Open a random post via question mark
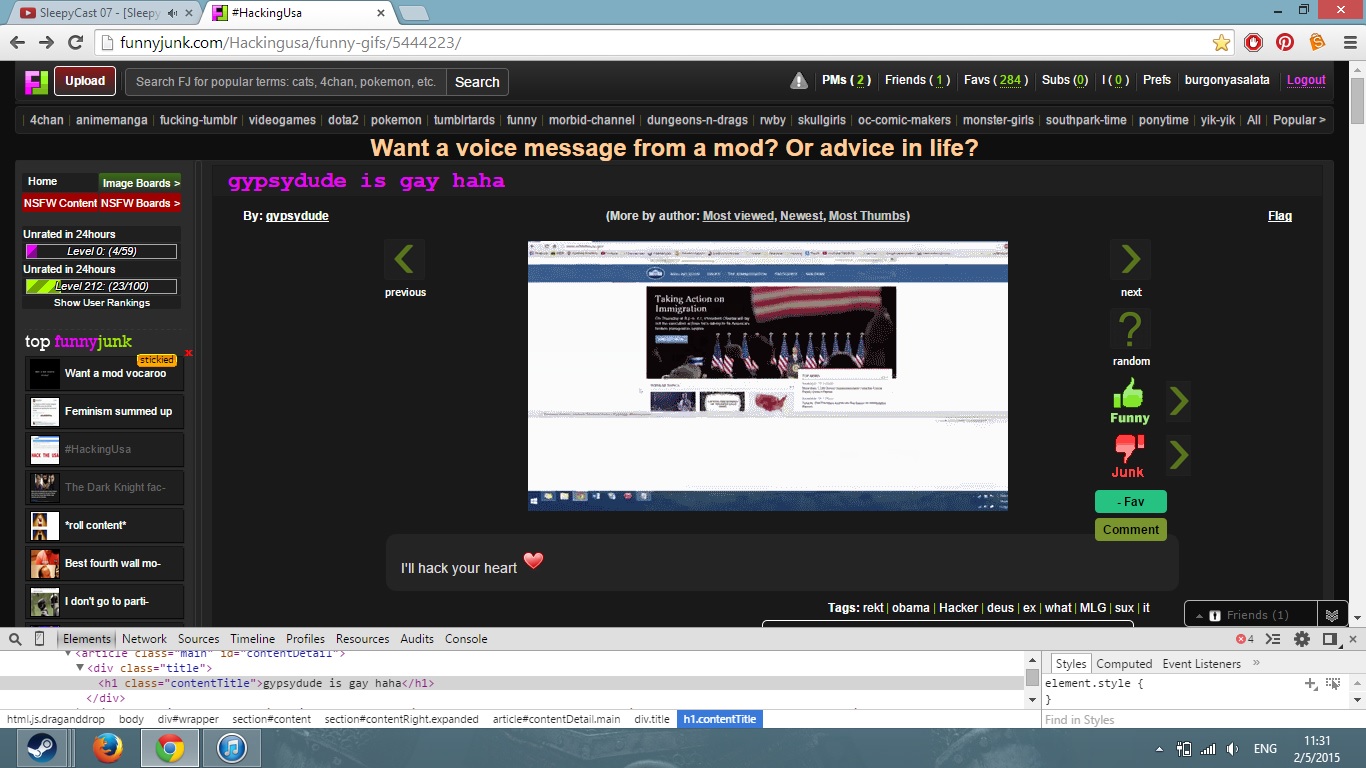Image resolution: width=1366 pixels, height=768 pixels. [1130, 329]
